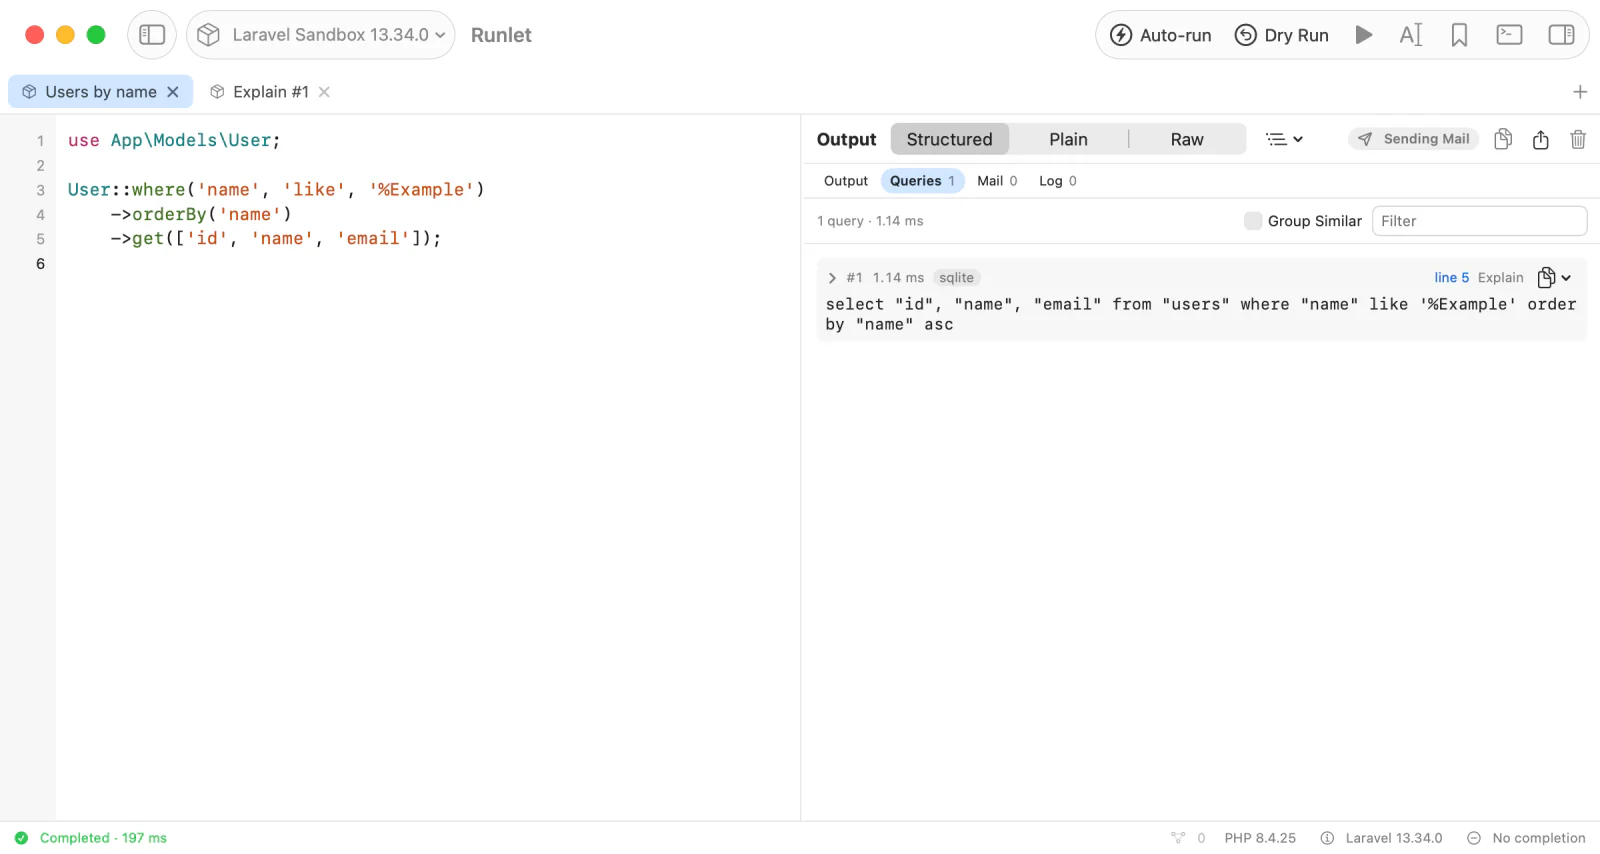This screenshot has height=854, width=1600.
Task: Click the Sending Mail badge
Action: coord(1413,139)
